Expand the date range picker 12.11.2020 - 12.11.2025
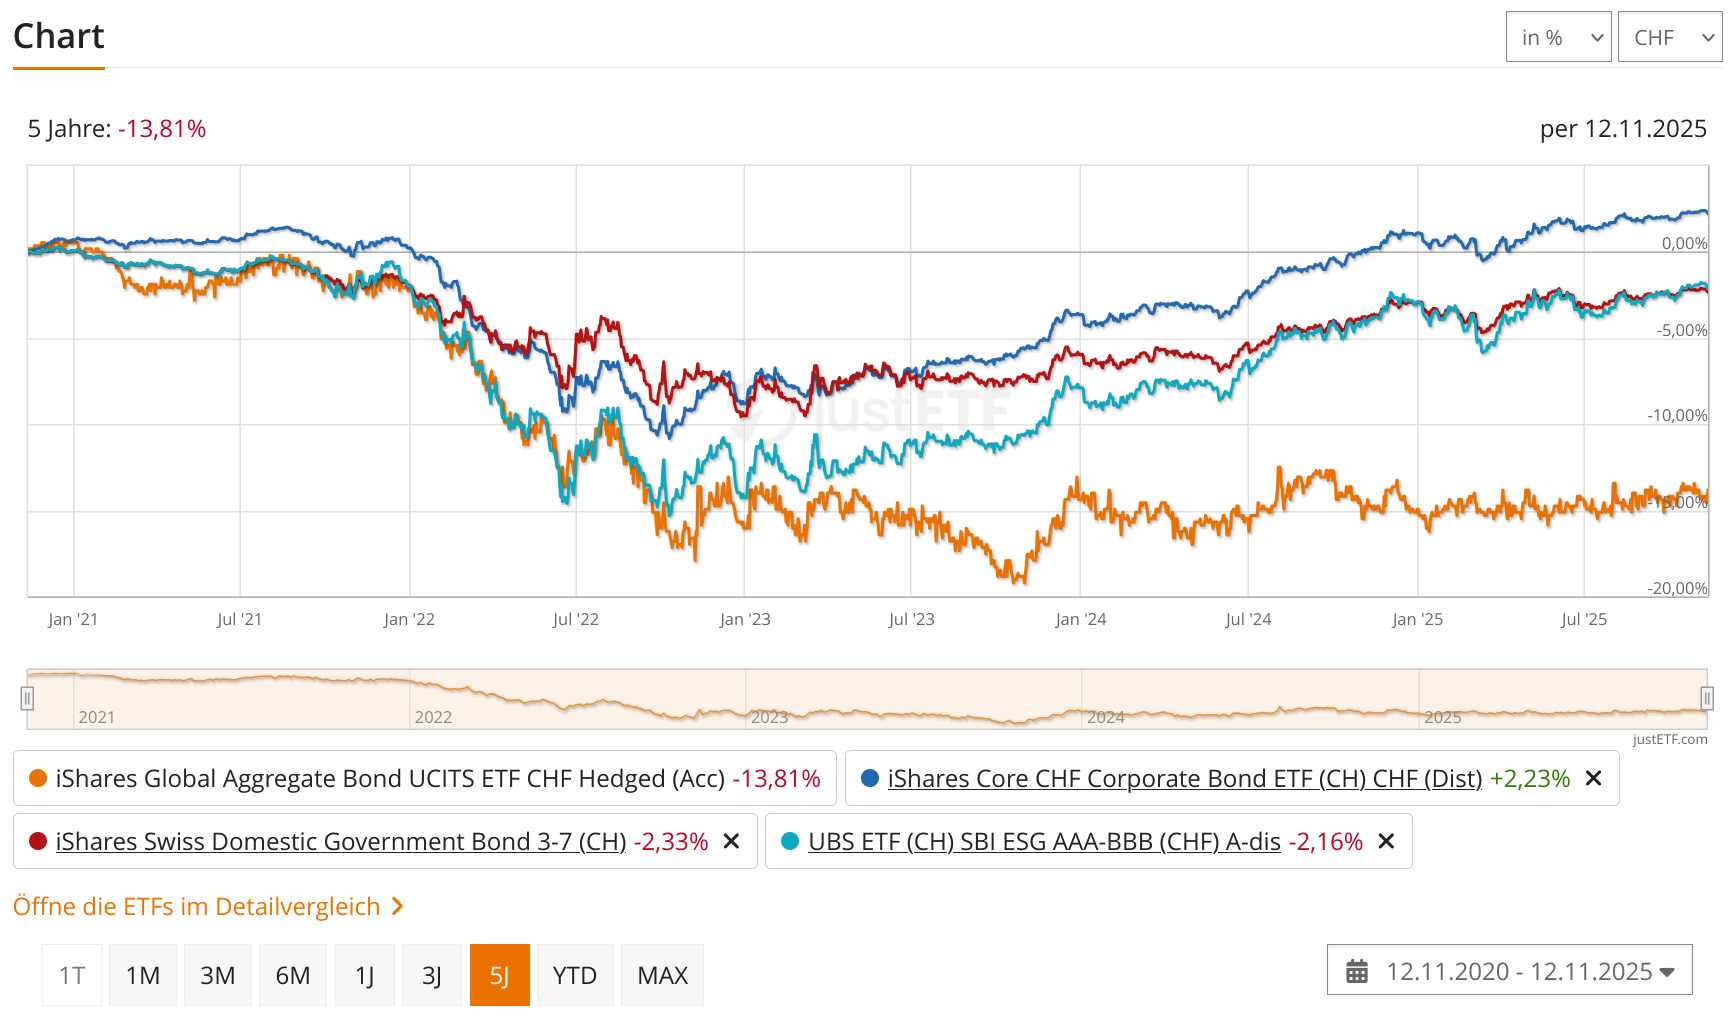Screen dimensions: 1736x1015 point(1510,971)
